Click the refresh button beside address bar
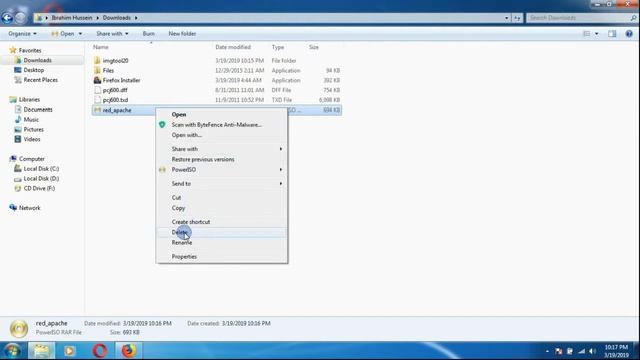 [x=517, y=18]
